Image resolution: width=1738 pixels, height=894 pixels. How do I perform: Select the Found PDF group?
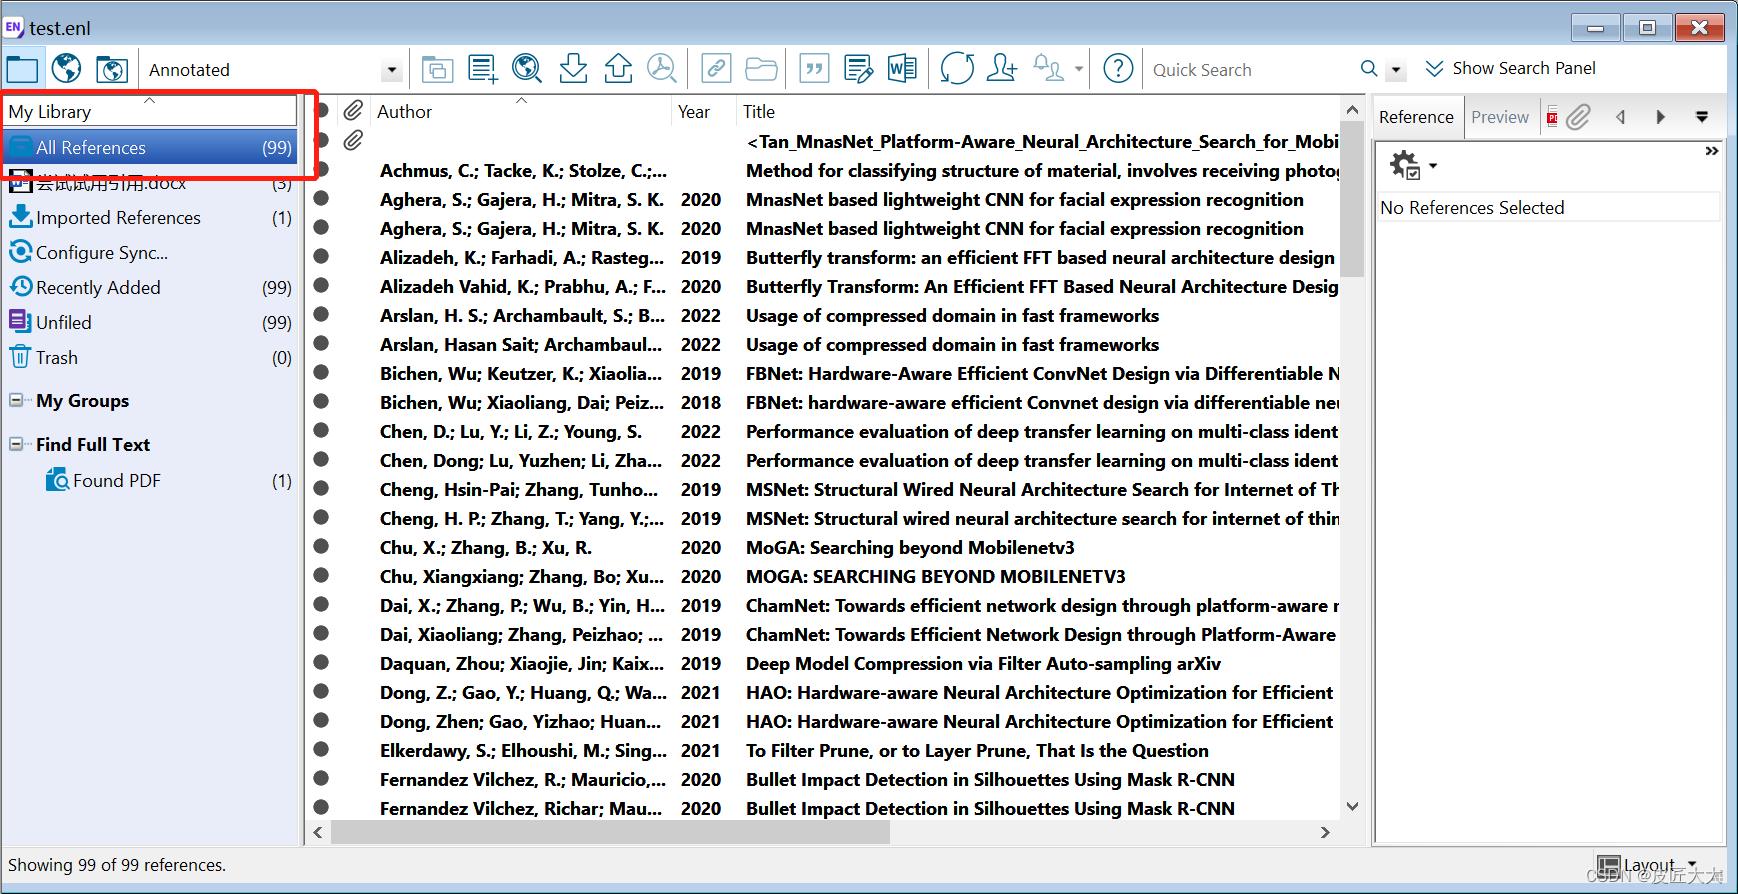click(150, 480)
